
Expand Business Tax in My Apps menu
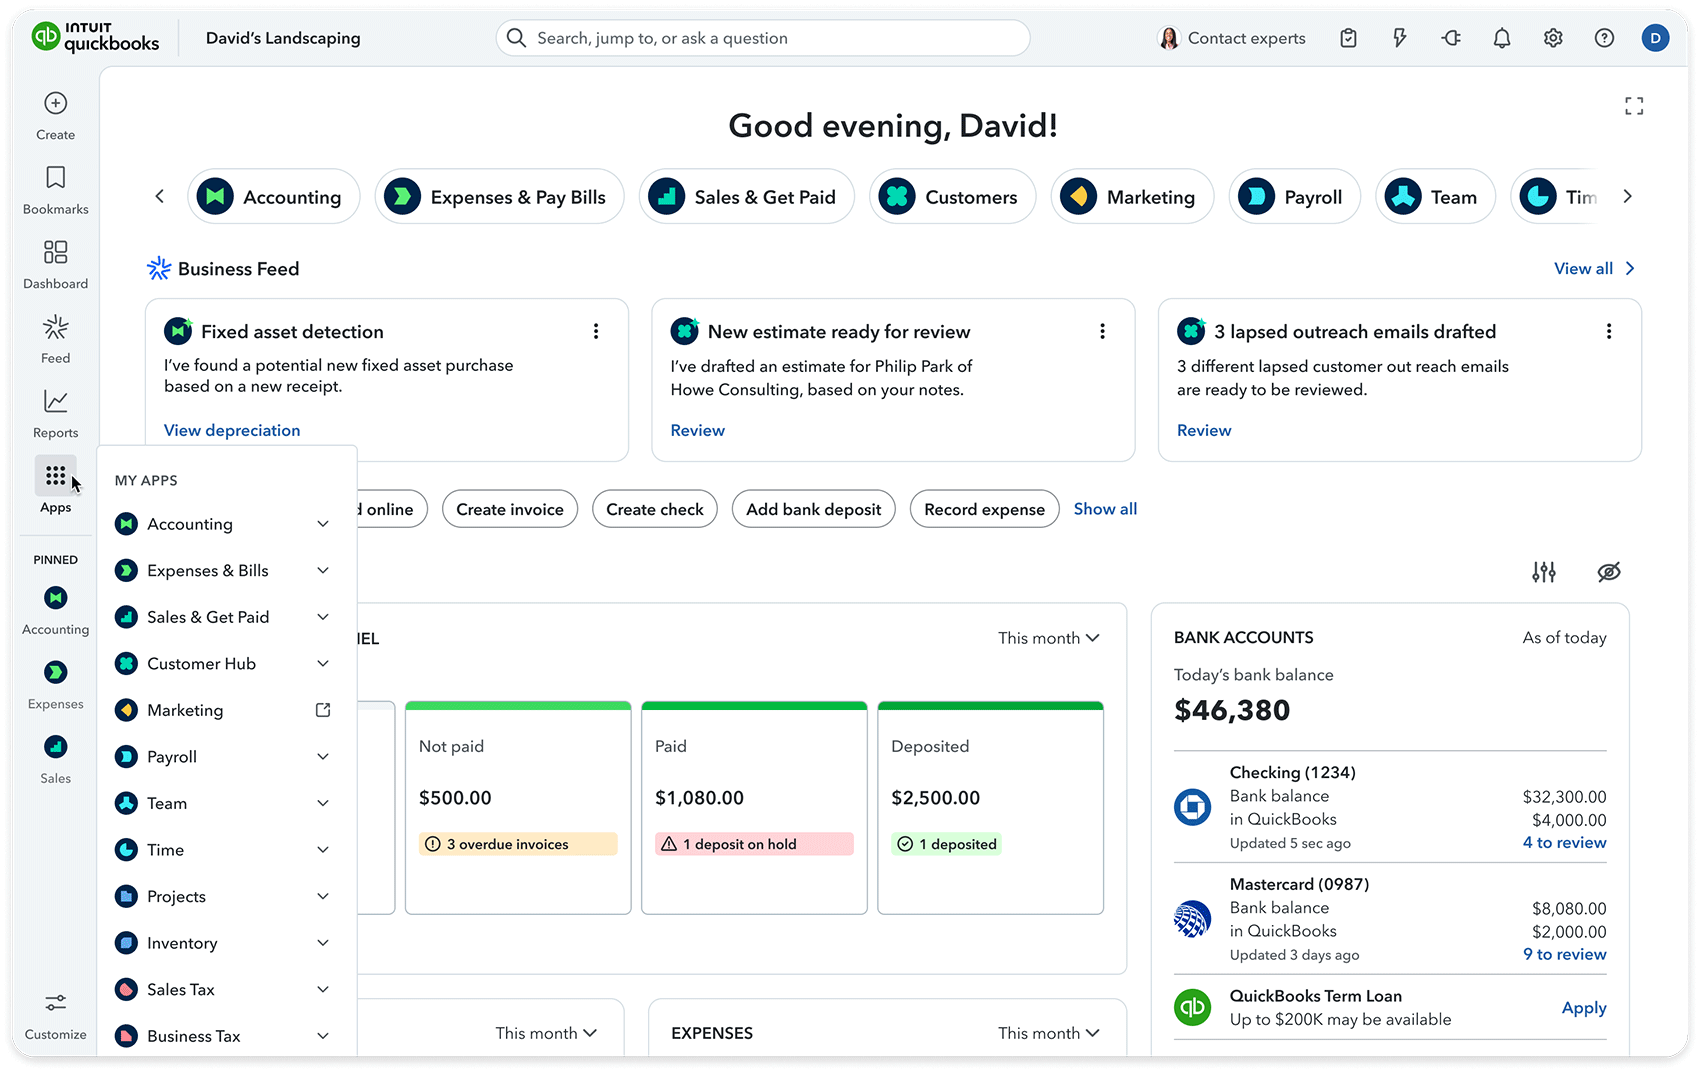point(323,1036)
